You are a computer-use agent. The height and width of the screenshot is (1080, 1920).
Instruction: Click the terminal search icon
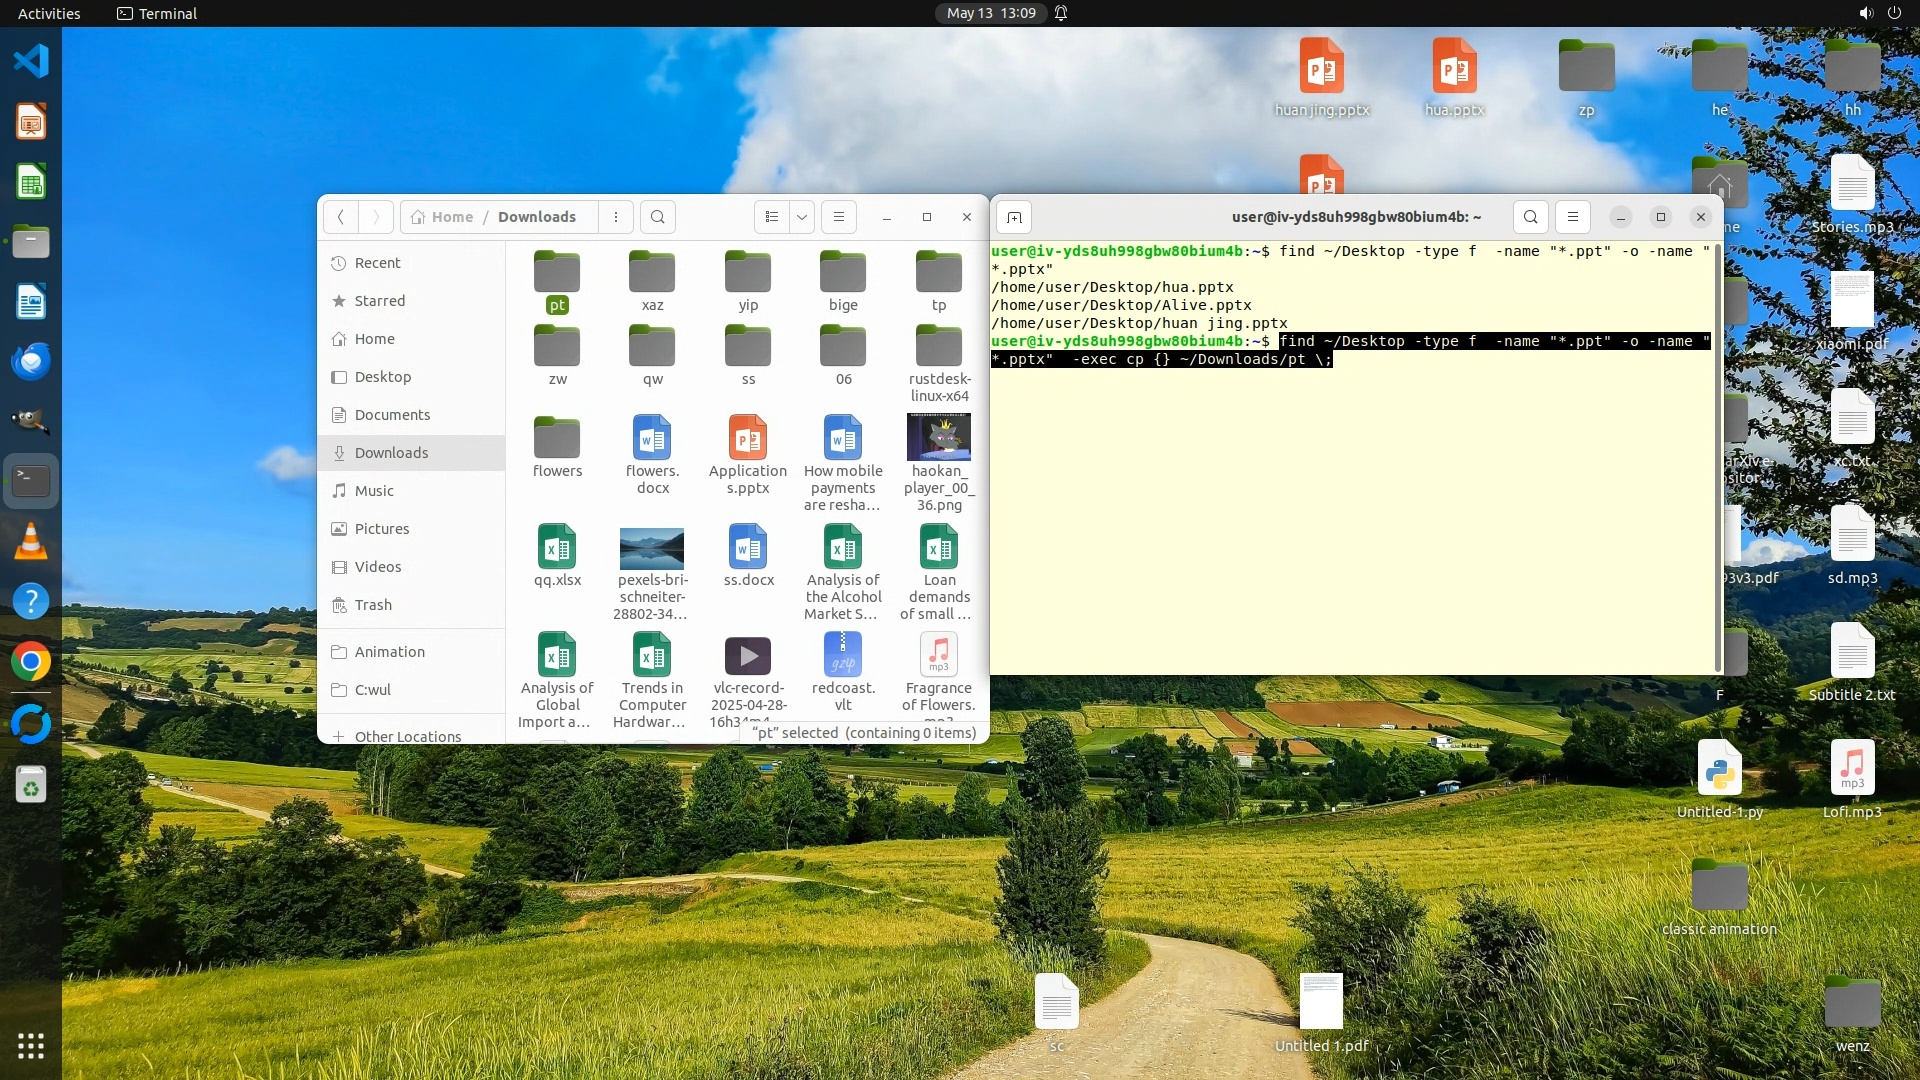[x=1531, y=217]
